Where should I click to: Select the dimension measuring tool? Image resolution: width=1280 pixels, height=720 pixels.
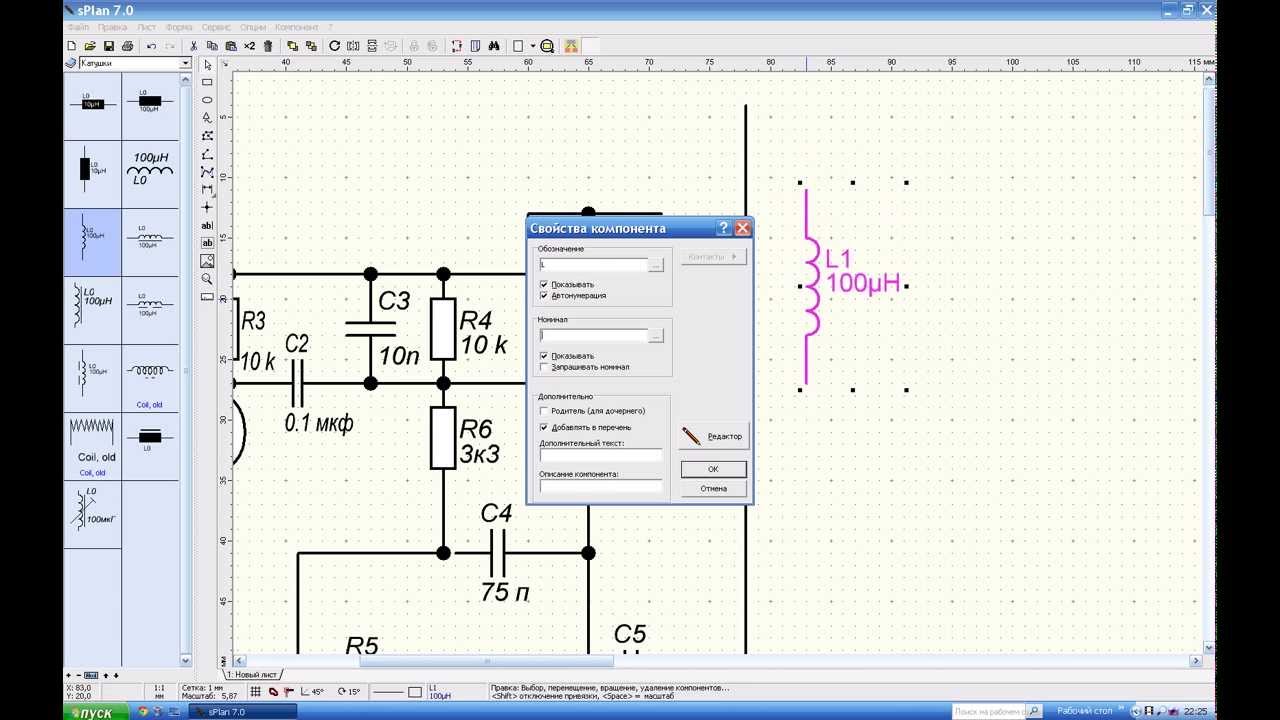207,189
